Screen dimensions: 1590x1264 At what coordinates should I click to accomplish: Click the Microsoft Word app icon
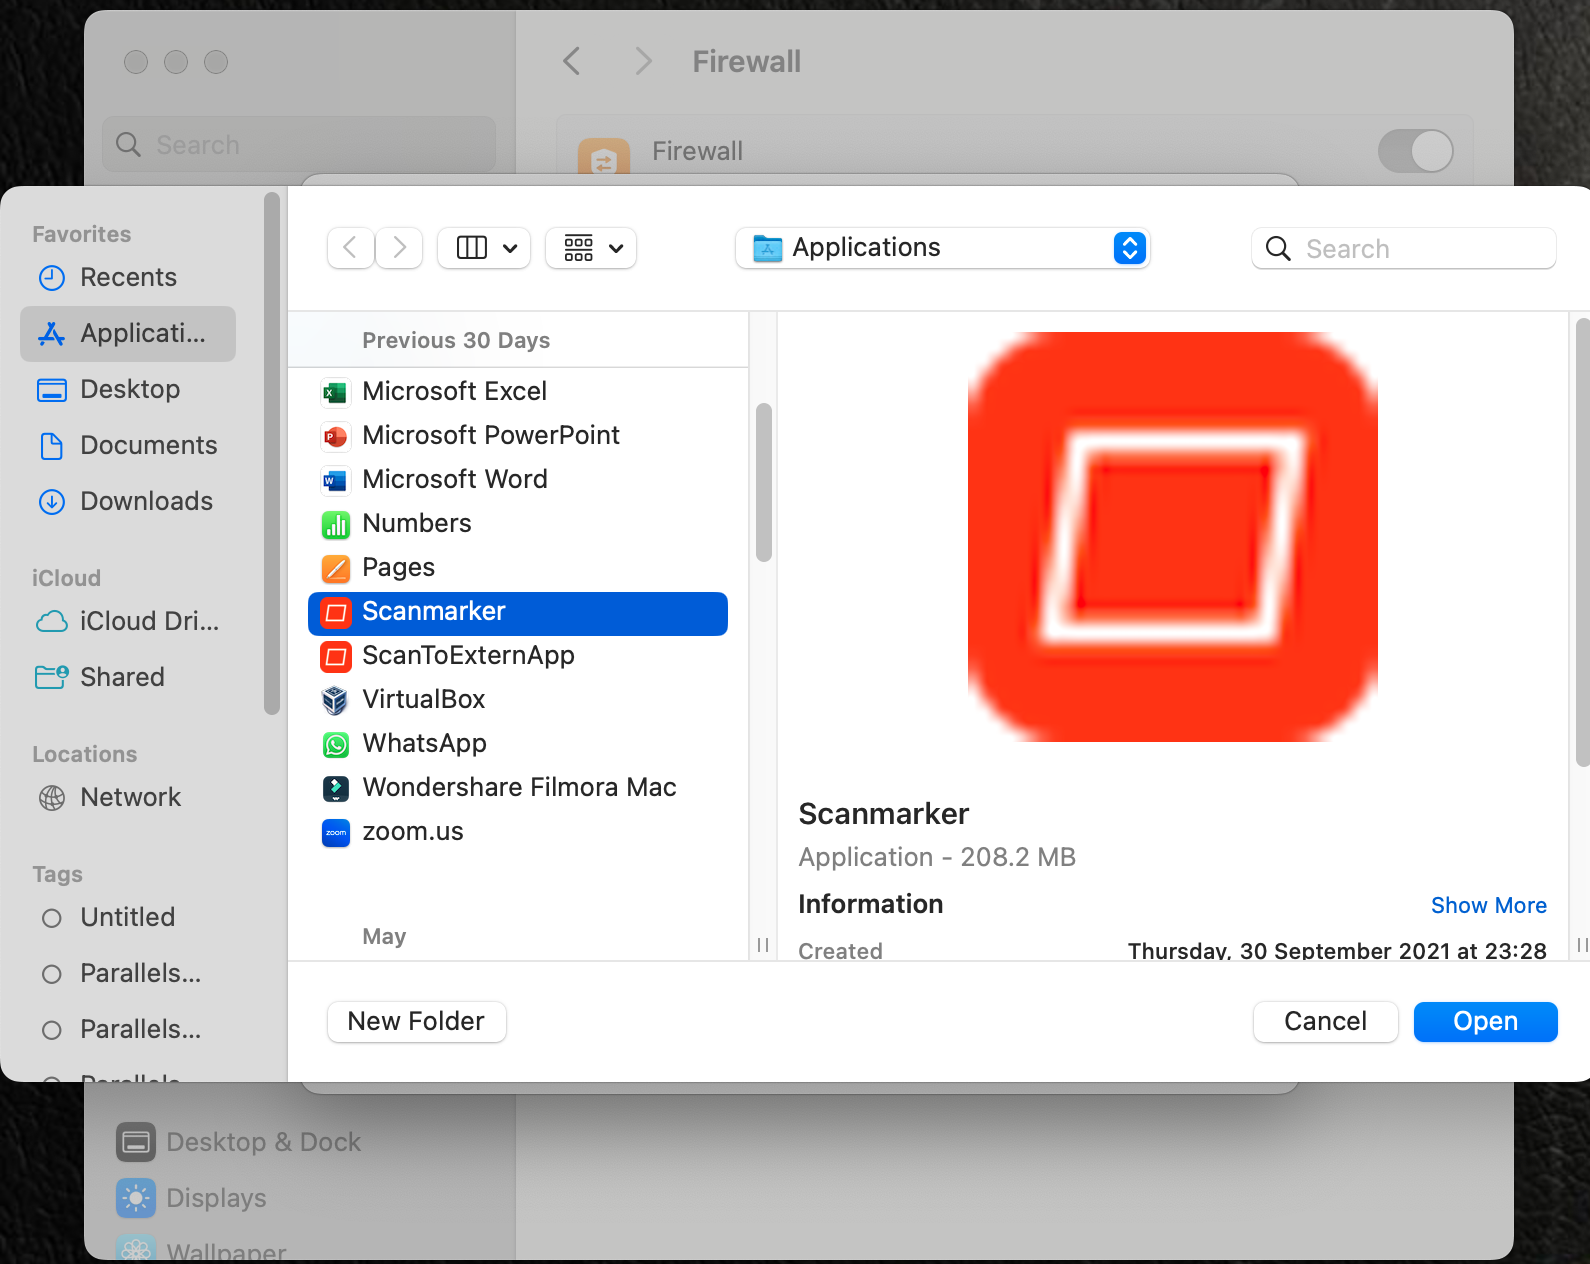click(335, 480)
